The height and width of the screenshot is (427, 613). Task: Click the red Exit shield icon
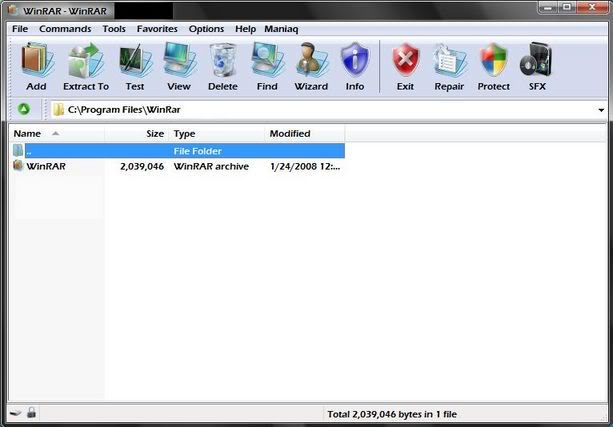click(405, 61)
